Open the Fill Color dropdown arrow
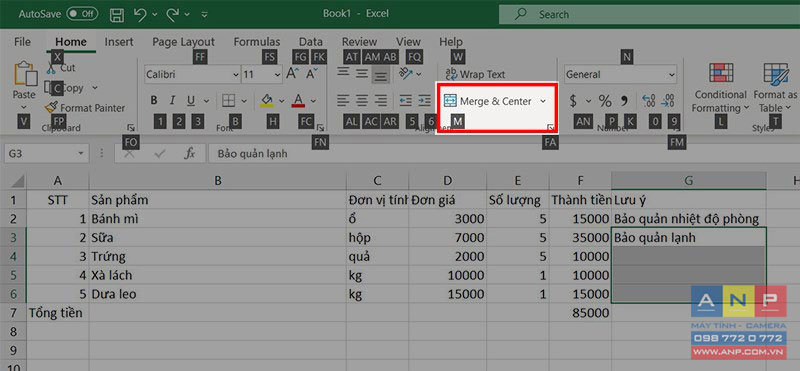 pyautogui.click(x=281, y=101)
